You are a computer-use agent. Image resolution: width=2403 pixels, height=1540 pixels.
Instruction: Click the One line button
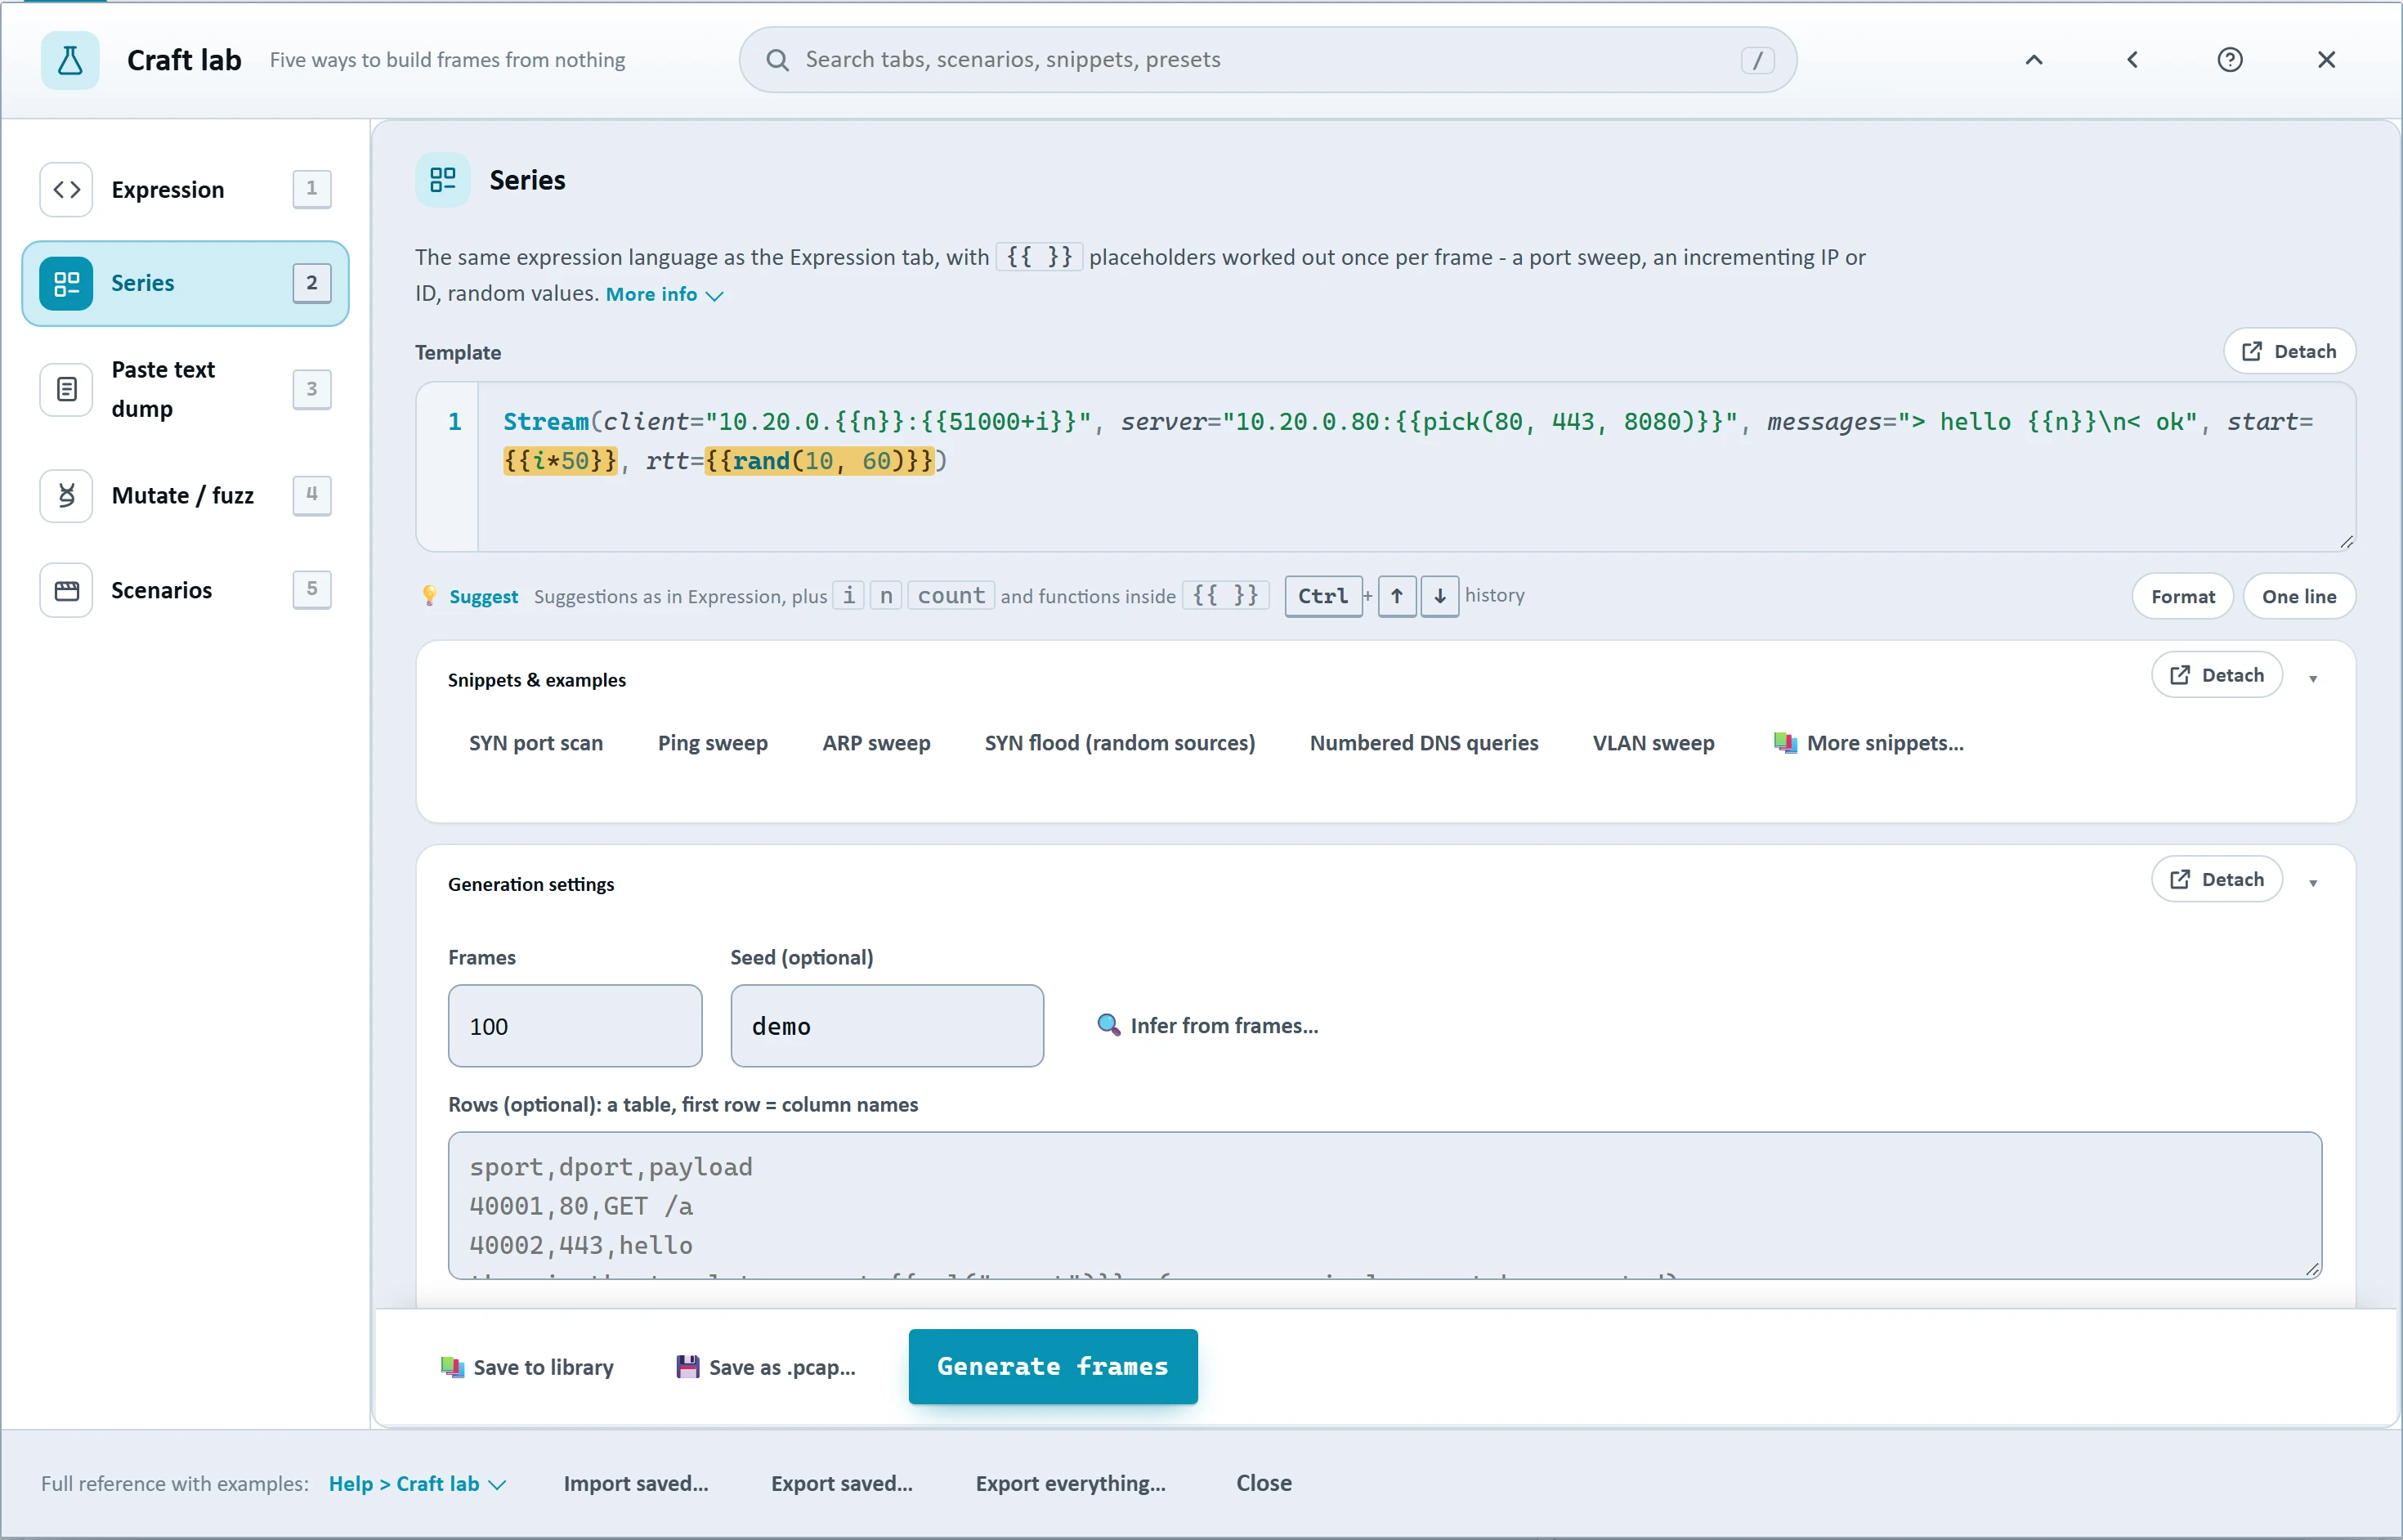pos(2299,596)
